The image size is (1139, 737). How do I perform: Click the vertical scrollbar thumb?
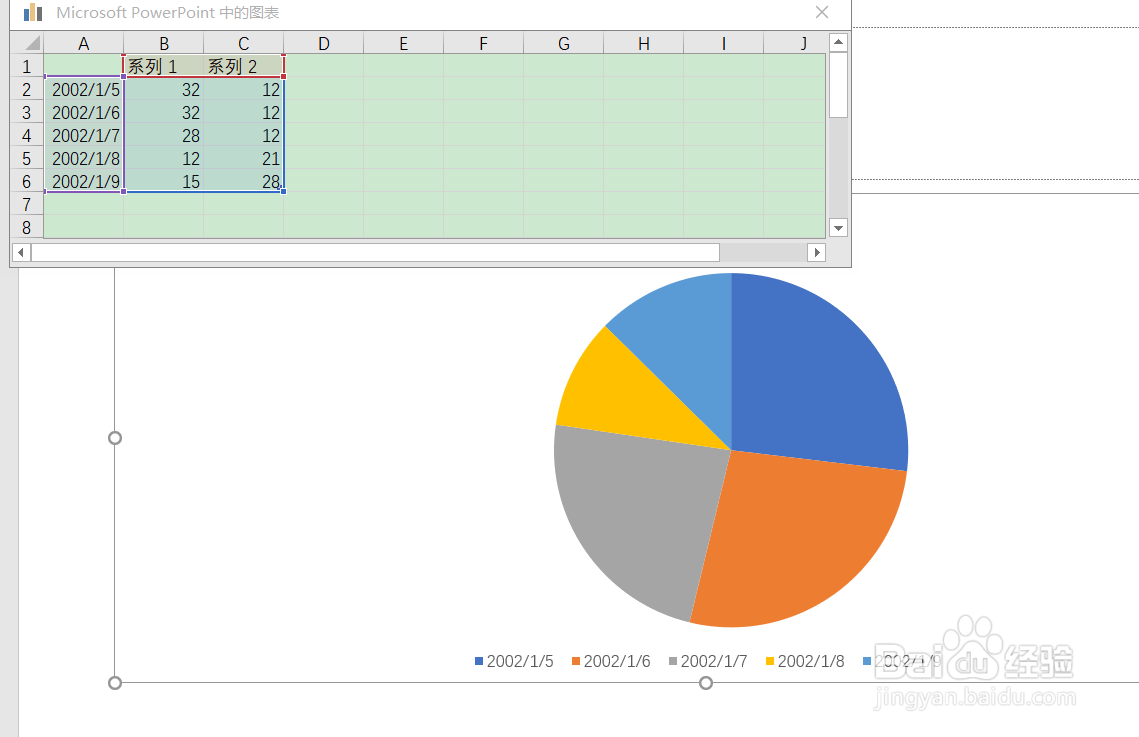coord(838,84)
